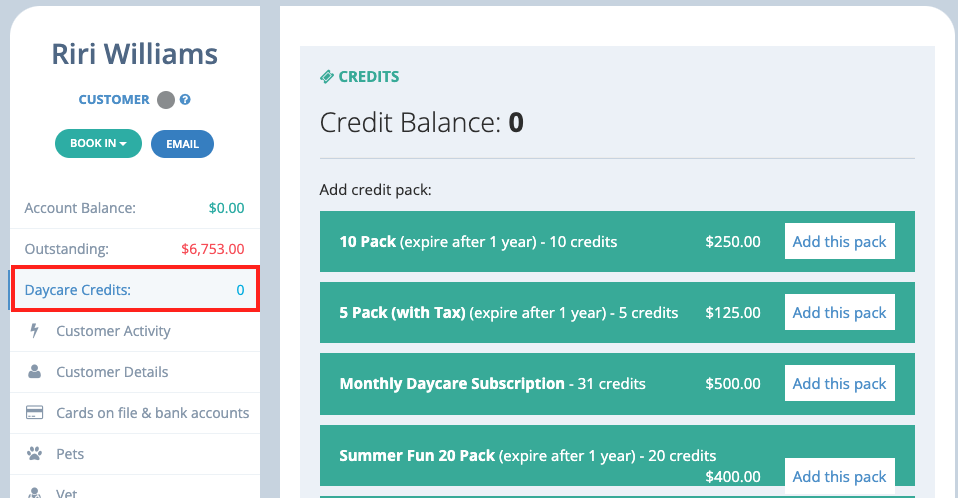The height and width of the screenshot is (498, 958).
Task: Click the Riri Williams name heading
Action: 134,54
